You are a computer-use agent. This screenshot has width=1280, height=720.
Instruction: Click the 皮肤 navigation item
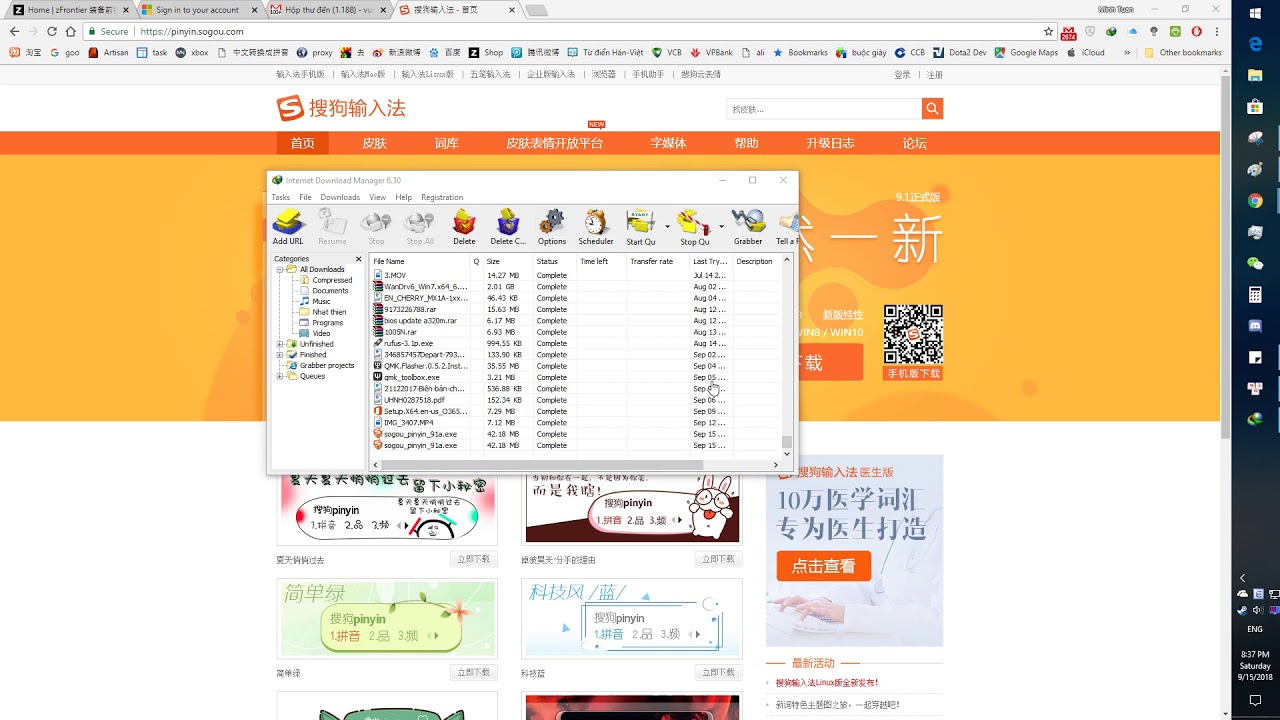click(x=374, y=143)
